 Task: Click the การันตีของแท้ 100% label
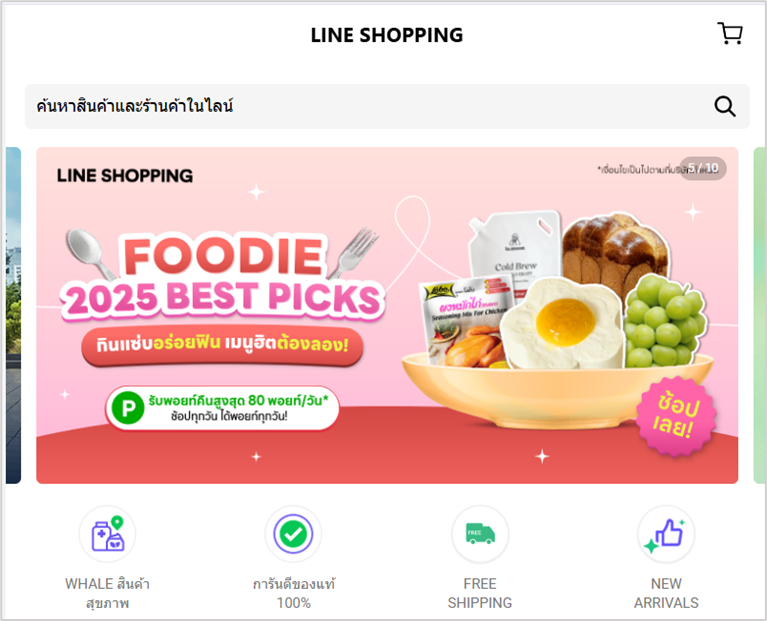[293, 593]
